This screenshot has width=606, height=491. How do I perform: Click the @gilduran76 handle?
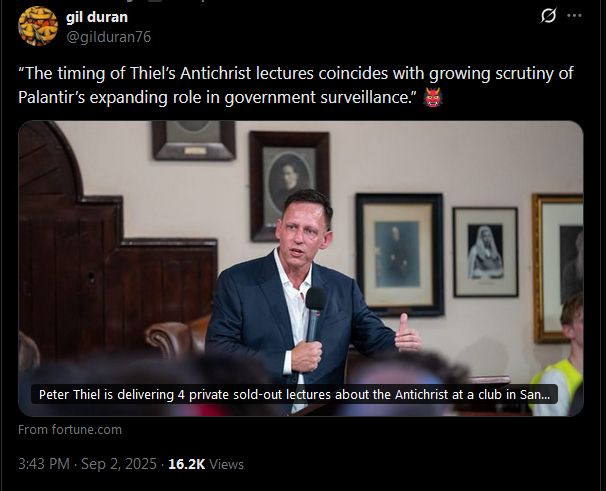pyautogui.click(x=109, y=37)
